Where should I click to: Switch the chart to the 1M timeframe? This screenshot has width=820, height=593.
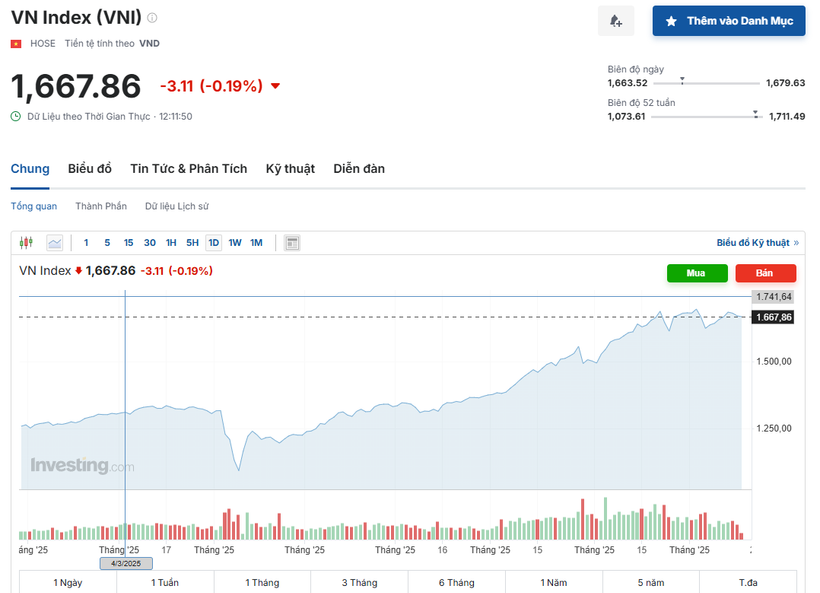tap(256, 242)
